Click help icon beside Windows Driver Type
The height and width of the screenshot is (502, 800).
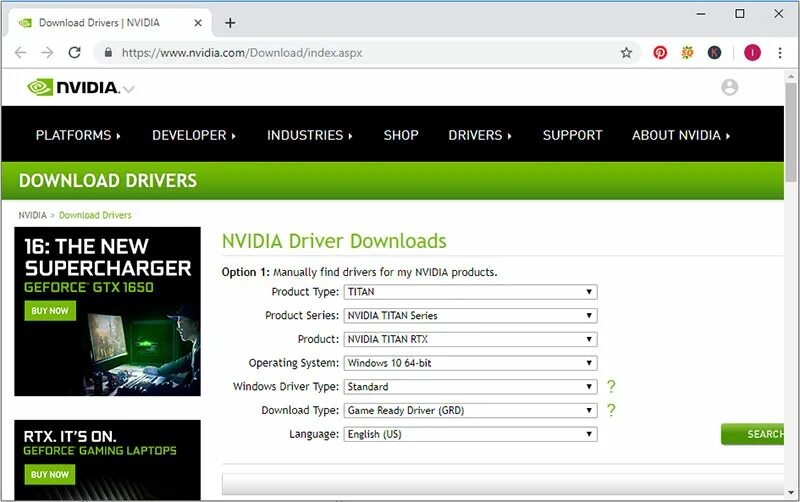pos(611,387)
